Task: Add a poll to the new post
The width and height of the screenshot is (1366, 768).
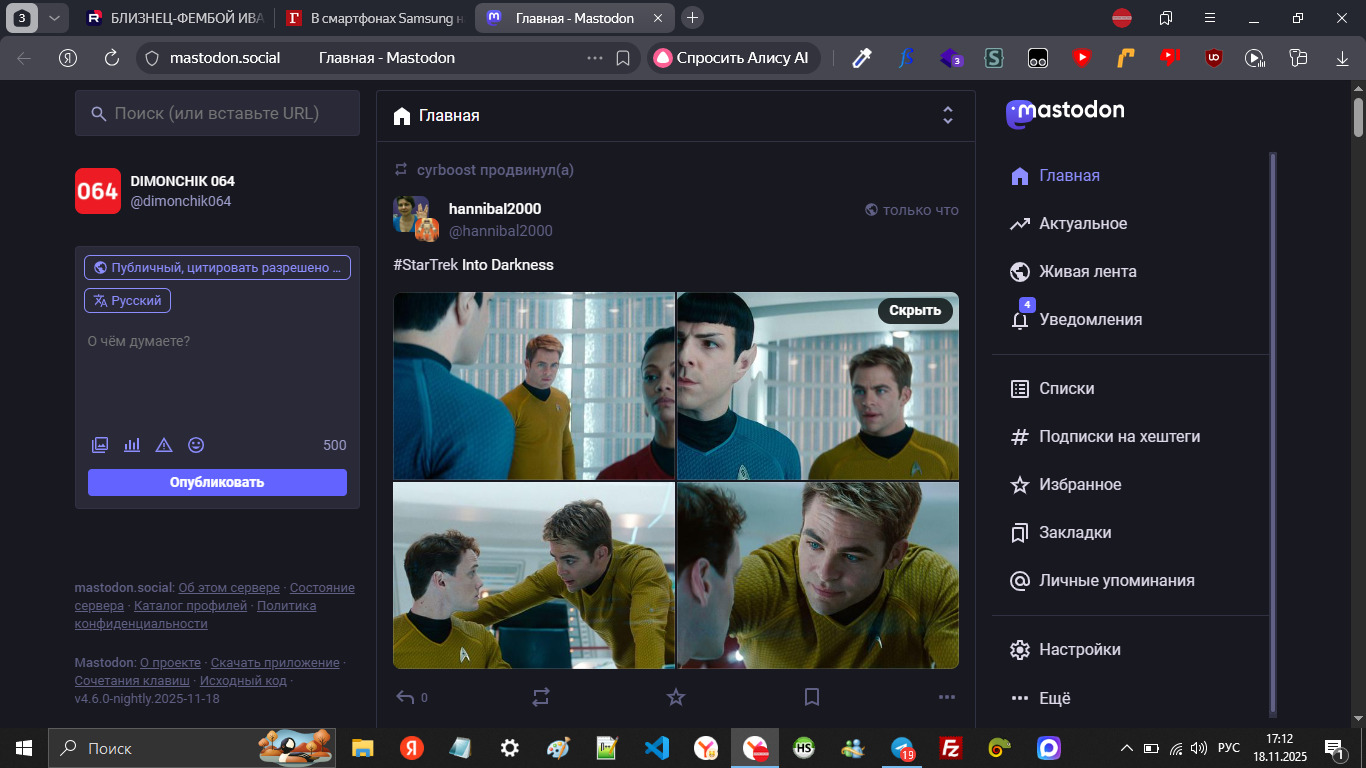Action: pyautogui.click(x=132, y=445)
